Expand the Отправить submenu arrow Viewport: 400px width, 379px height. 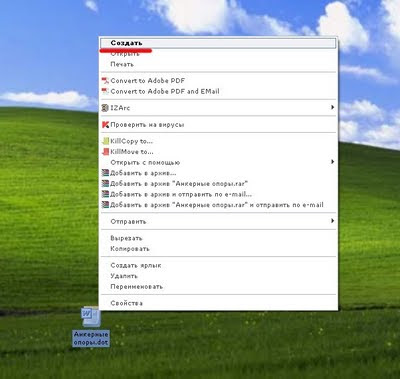point(332,221)
